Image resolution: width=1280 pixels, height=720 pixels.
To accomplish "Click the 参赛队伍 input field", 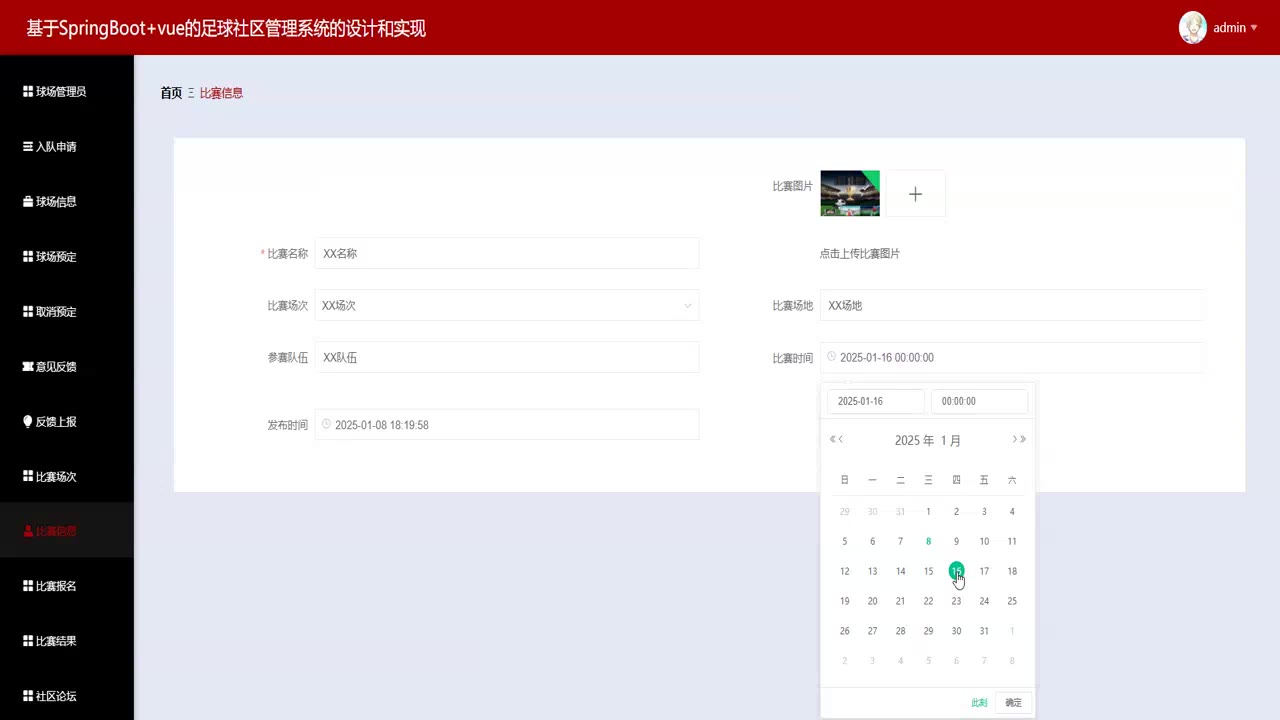I will pos(507,358).
